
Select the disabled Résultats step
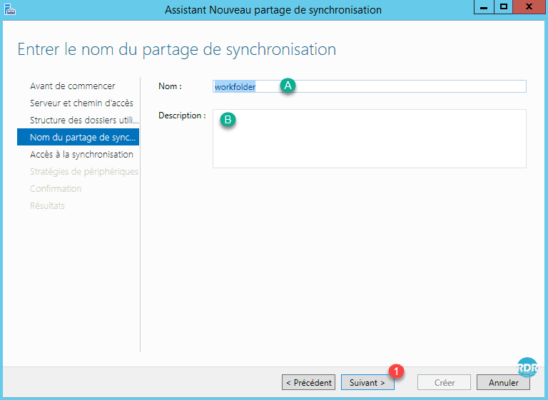click(47, 206)
